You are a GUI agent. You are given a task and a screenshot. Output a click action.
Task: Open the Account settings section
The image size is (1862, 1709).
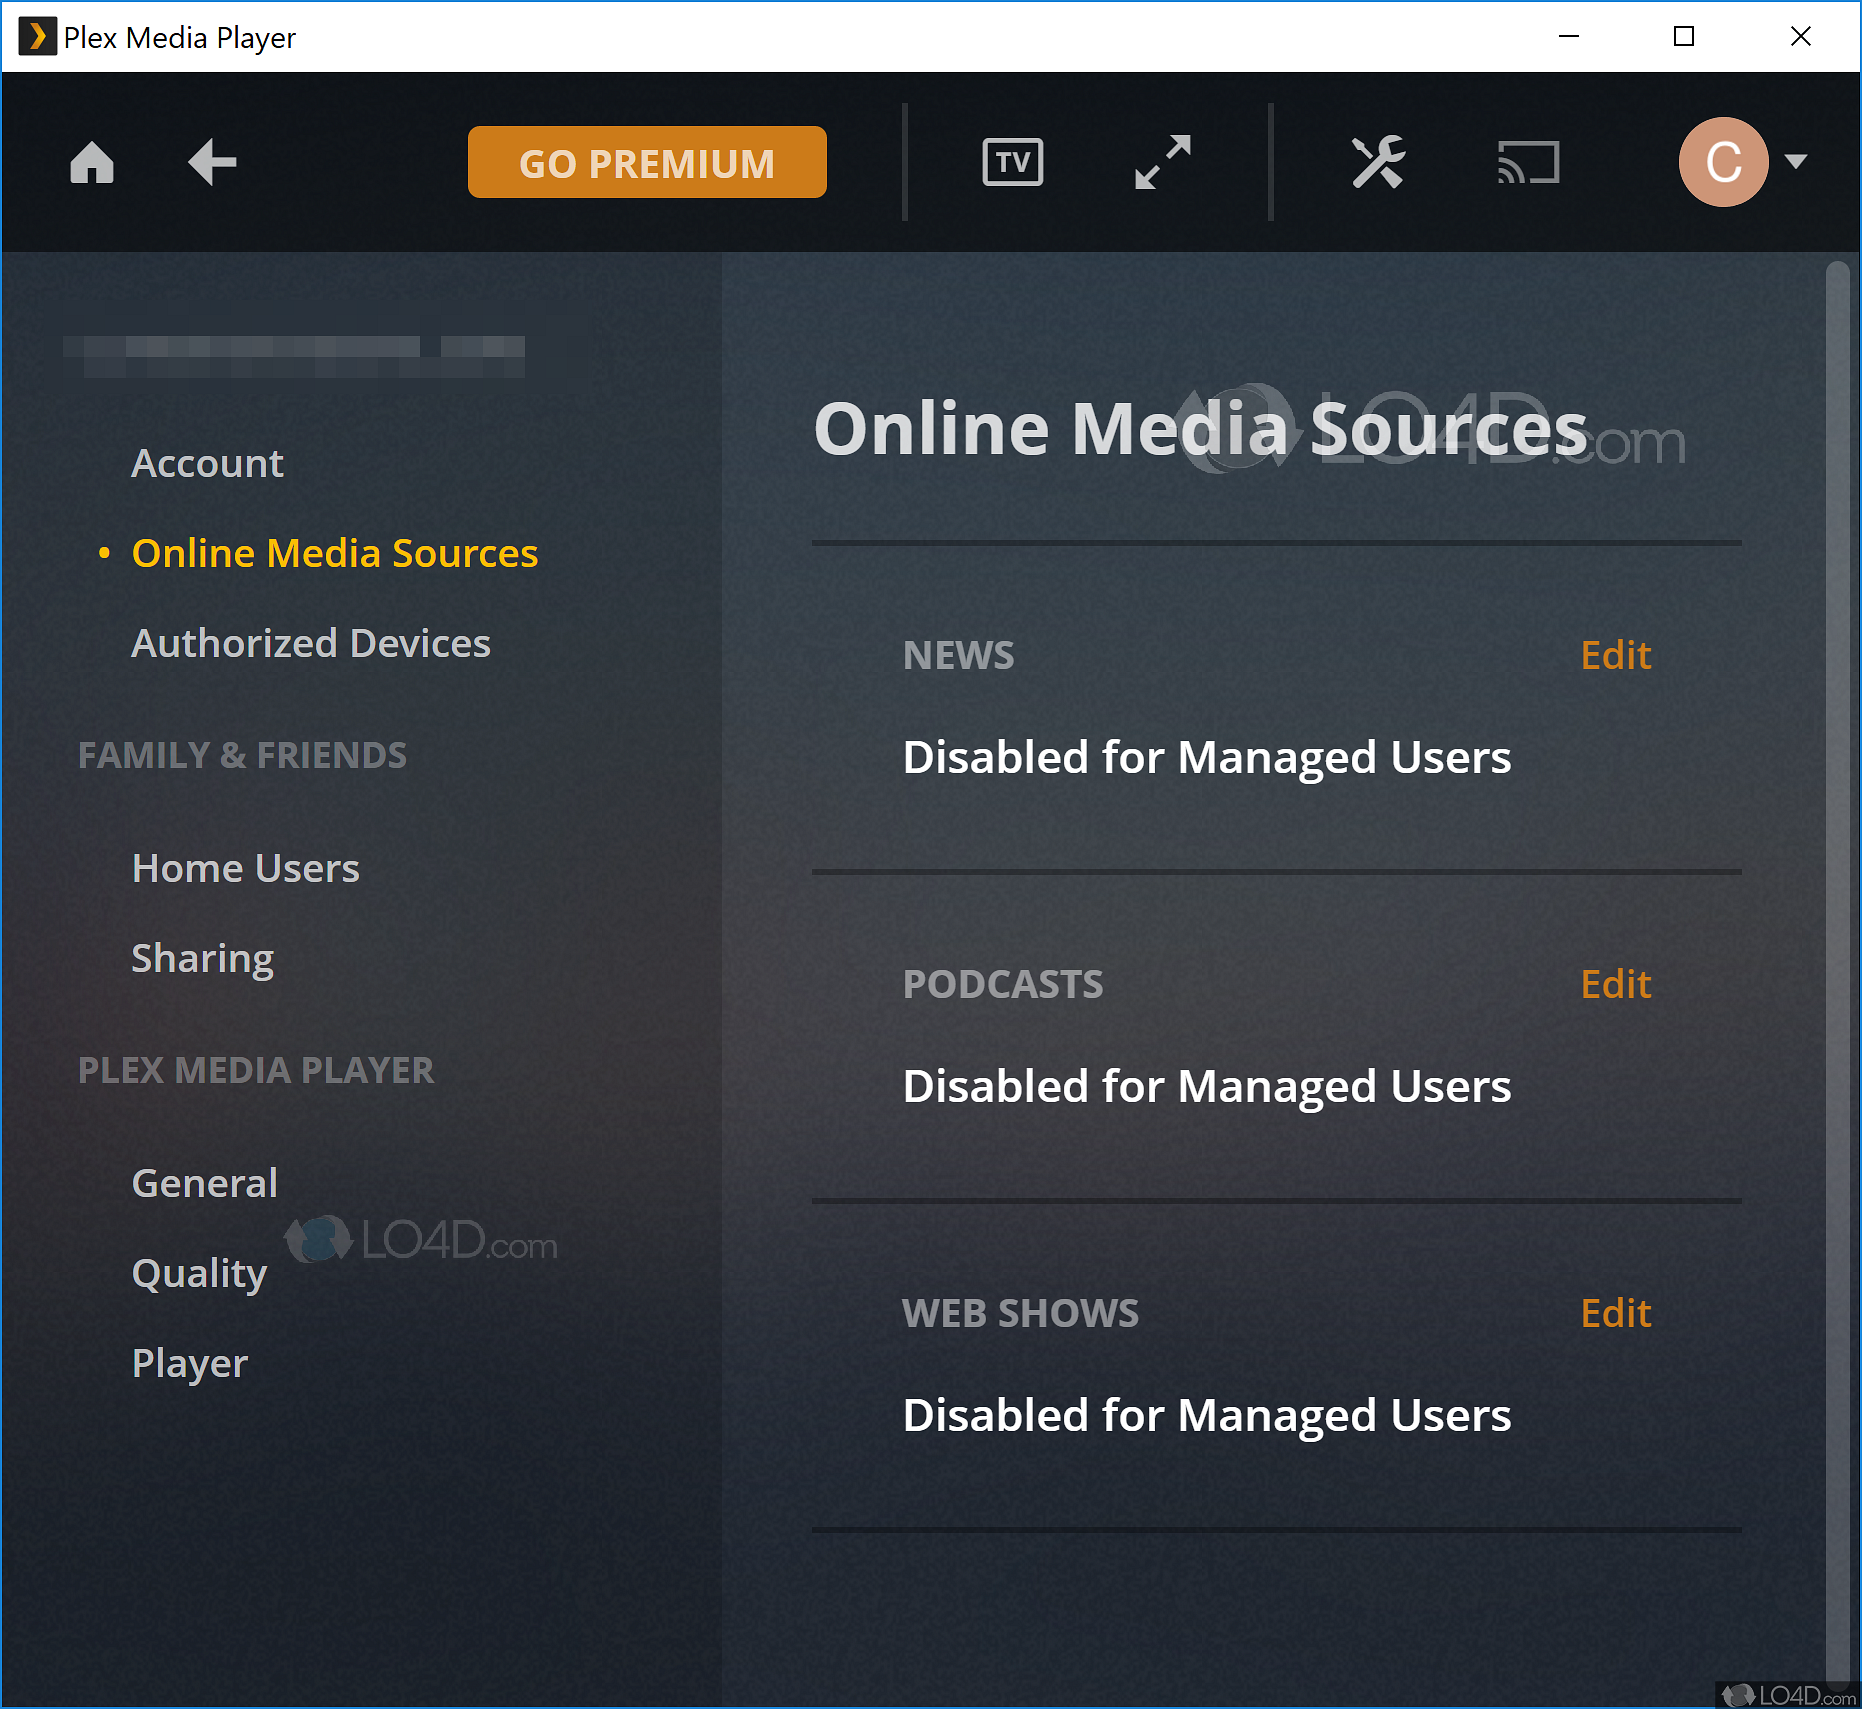208,464
